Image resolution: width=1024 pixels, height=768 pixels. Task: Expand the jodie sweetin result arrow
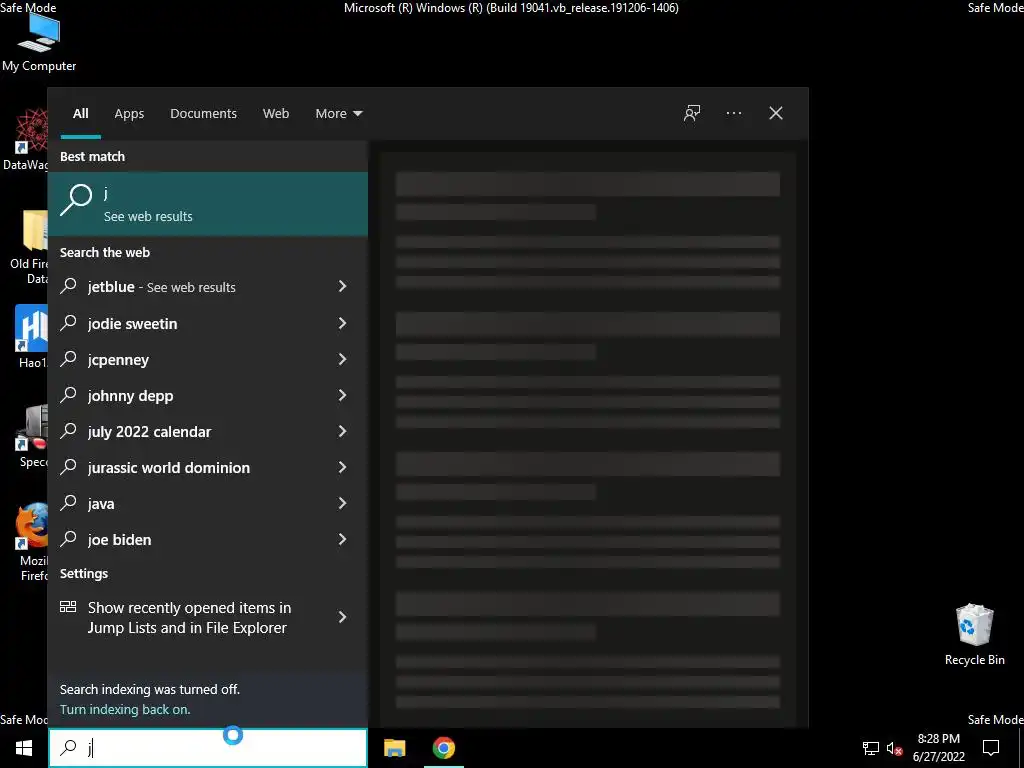pos(342,323)
